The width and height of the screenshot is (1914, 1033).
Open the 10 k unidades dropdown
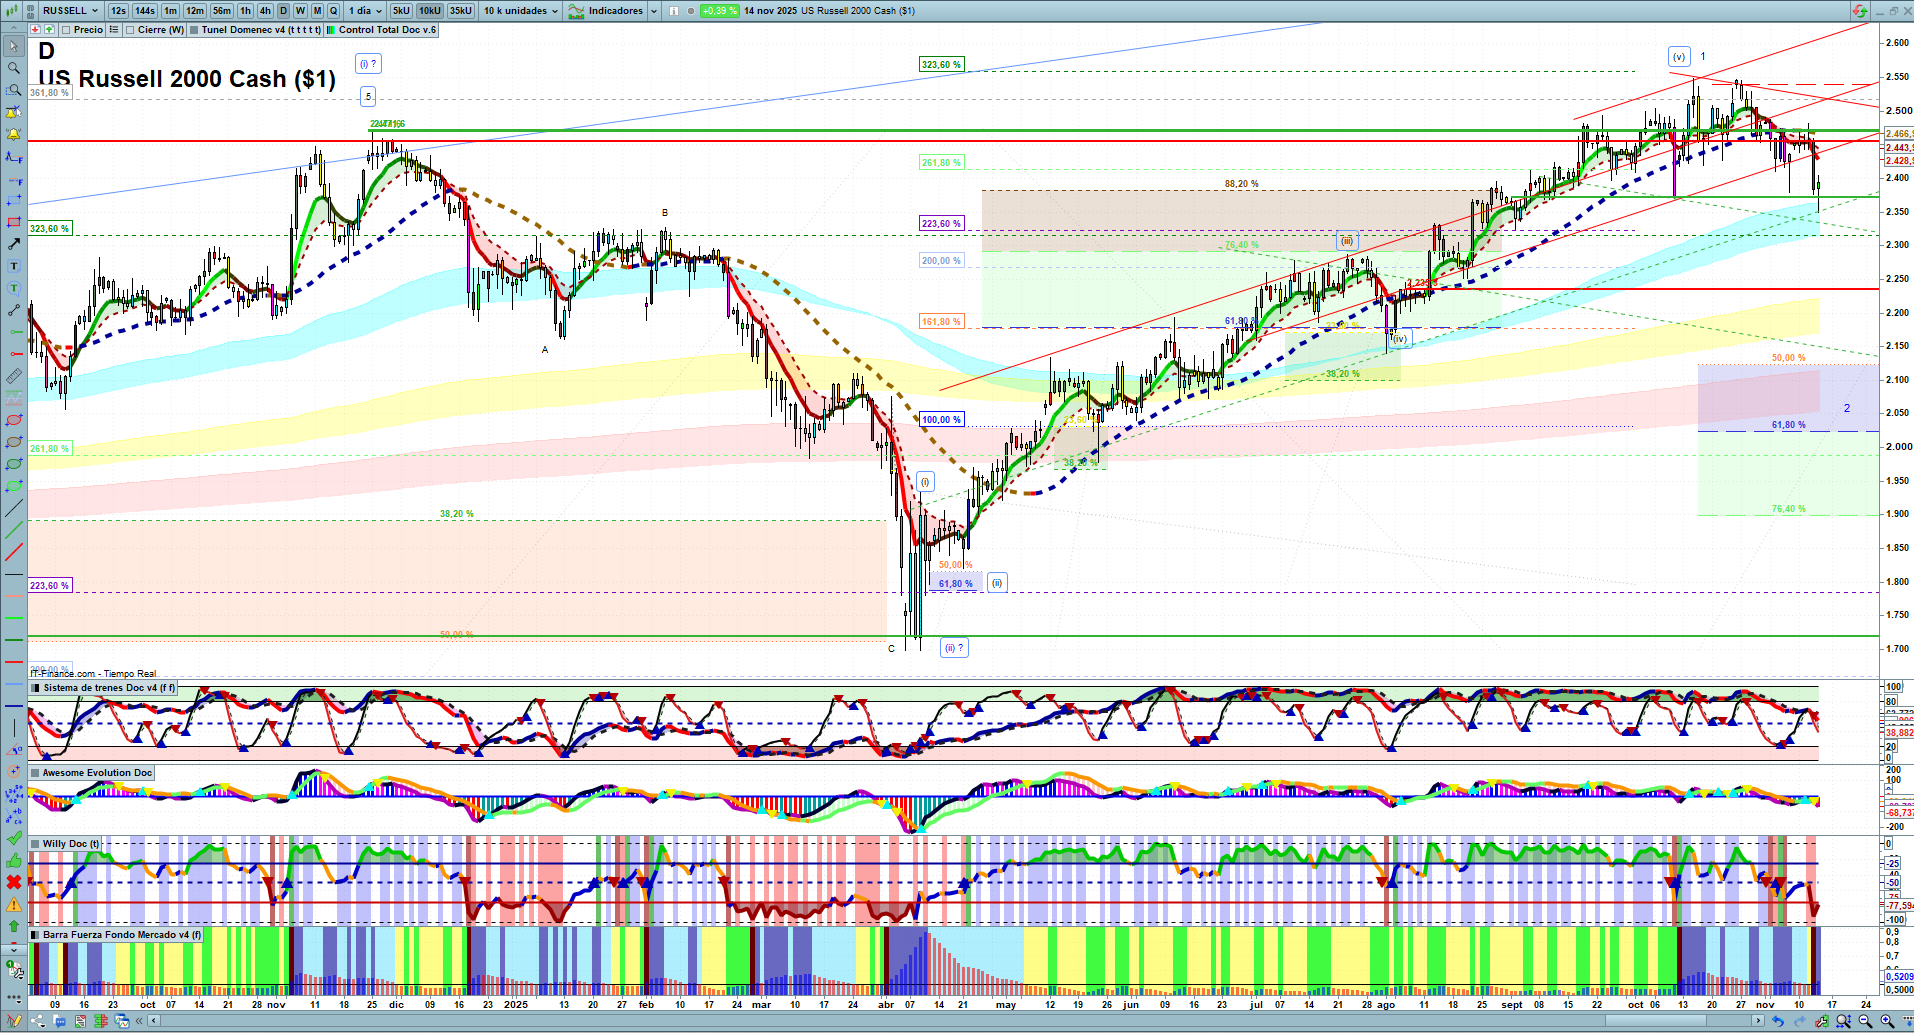click(521, 11)
